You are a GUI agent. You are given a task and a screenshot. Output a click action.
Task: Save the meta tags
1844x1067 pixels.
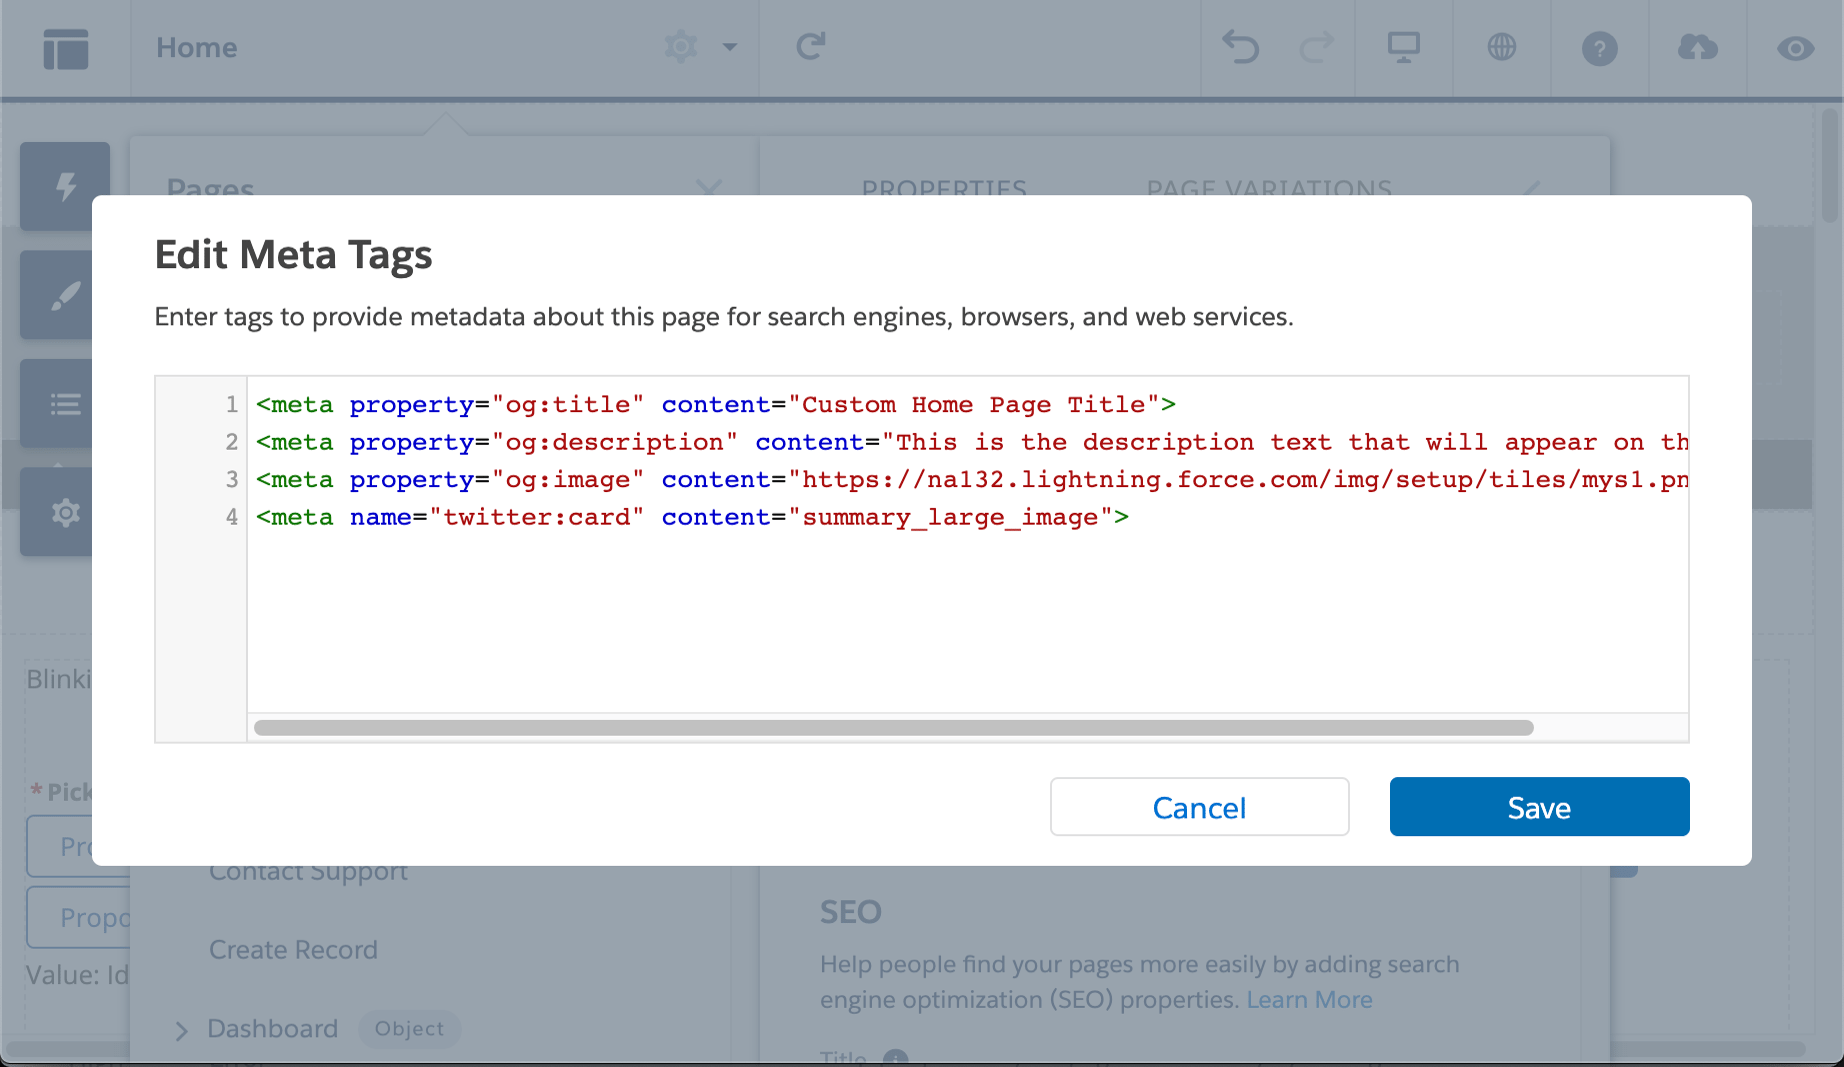click(1539, 807)
